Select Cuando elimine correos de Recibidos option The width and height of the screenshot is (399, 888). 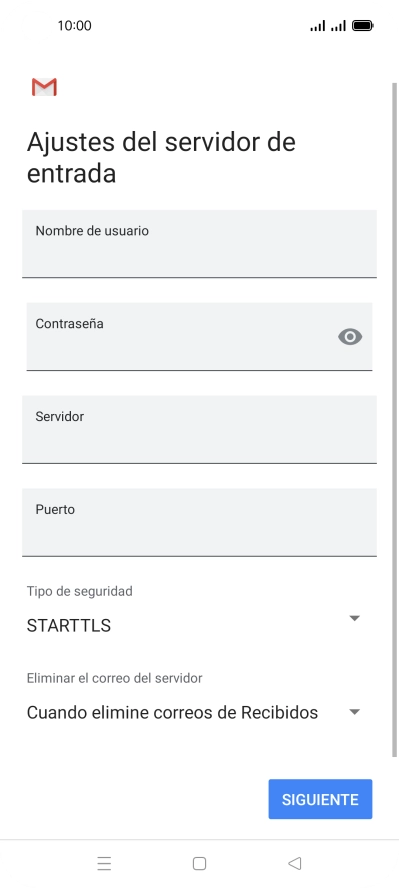(172, 712)
